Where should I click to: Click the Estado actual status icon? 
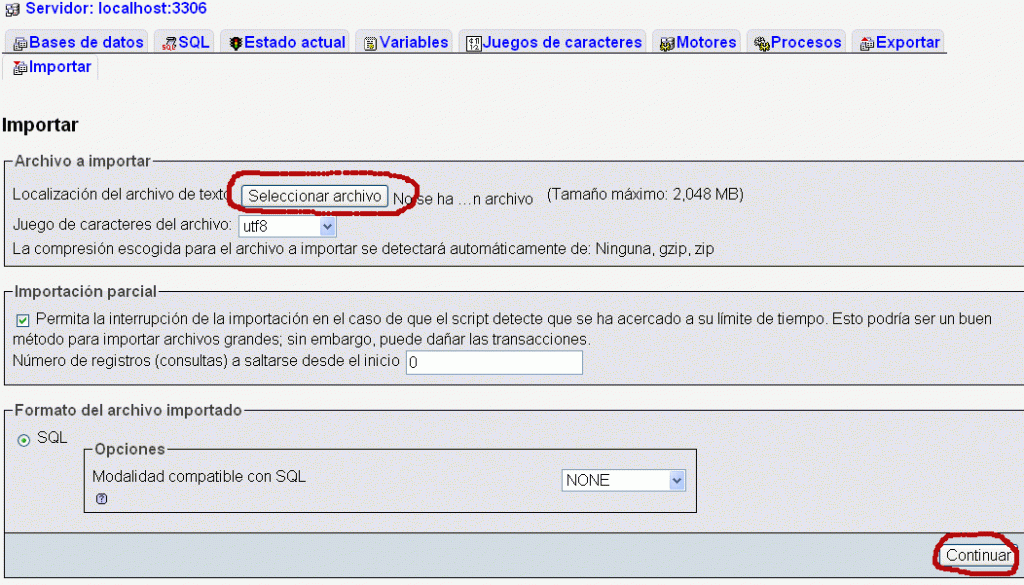tap(234, 41)
